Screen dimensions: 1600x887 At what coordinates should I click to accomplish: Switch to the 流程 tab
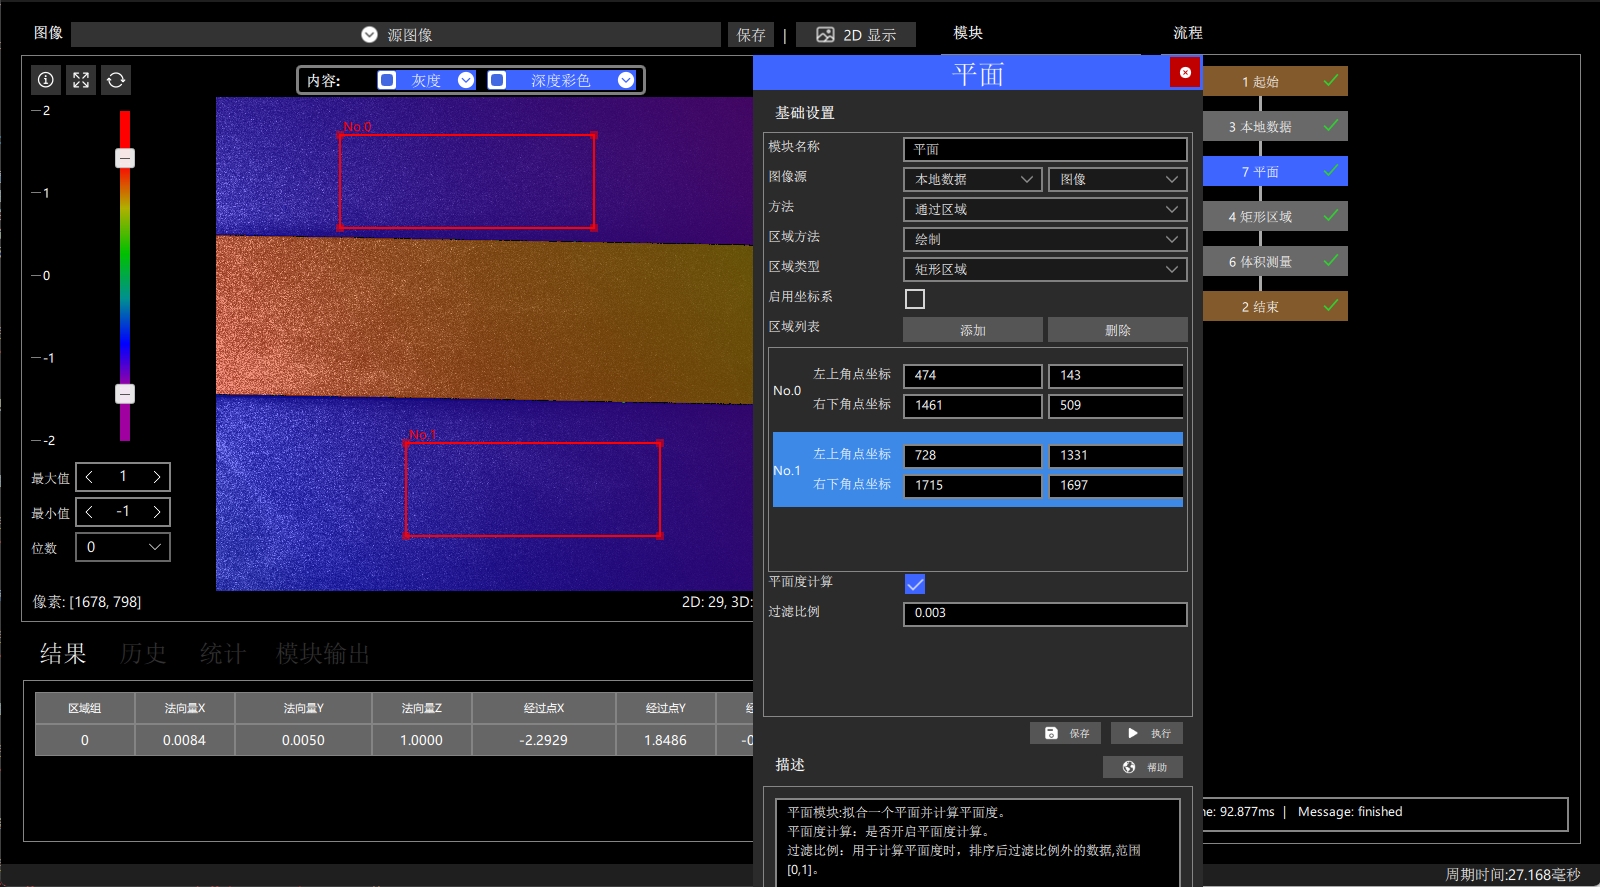pos(1188,33)
